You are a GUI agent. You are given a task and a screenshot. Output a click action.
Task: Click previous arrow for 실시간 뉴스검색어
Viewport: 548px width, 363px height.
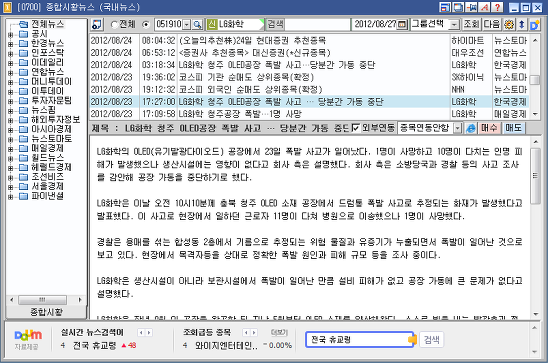141,333
